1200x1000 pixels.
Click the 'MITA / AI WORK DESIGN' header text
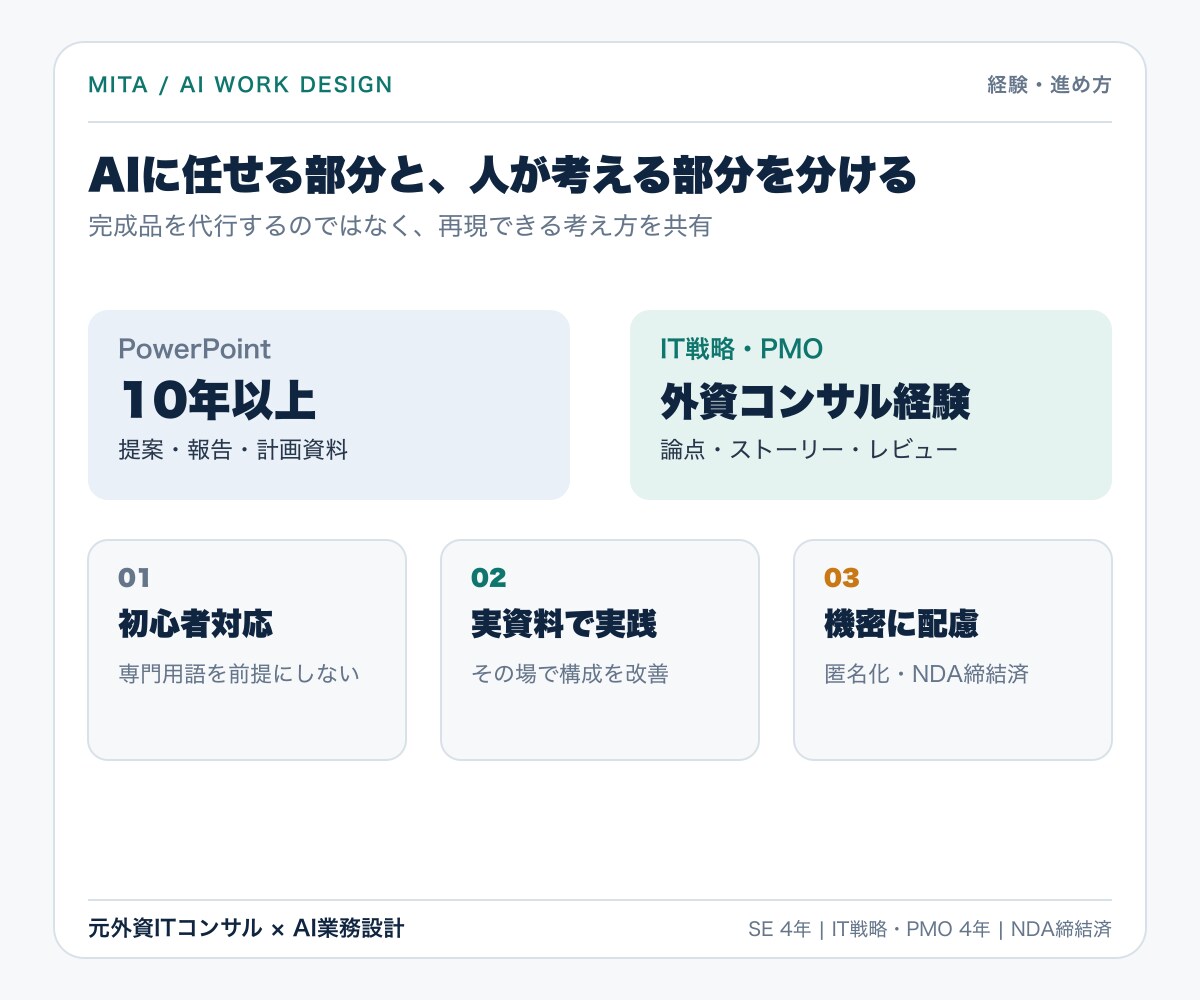coord(240,85)
